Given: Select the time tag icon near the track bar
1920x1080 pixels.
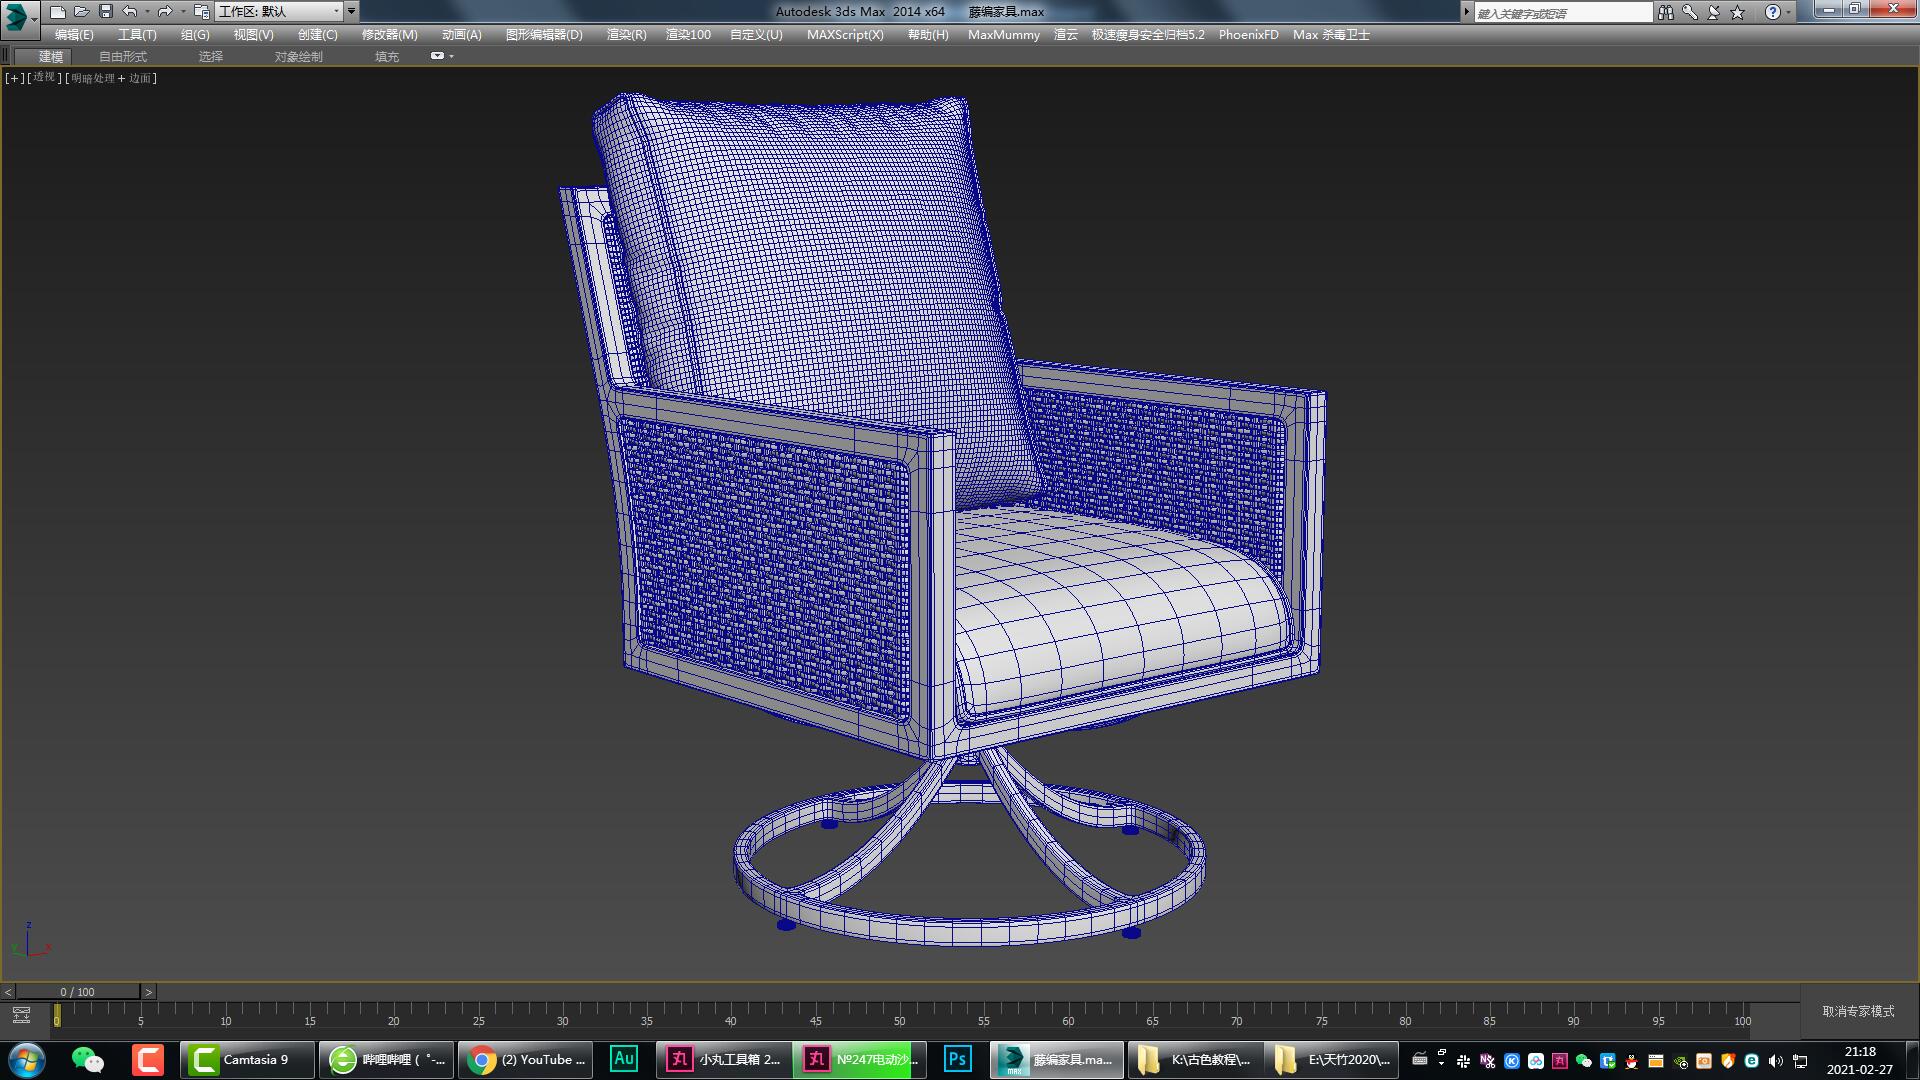Looking at the screenshot, I should click(22, 1014).
